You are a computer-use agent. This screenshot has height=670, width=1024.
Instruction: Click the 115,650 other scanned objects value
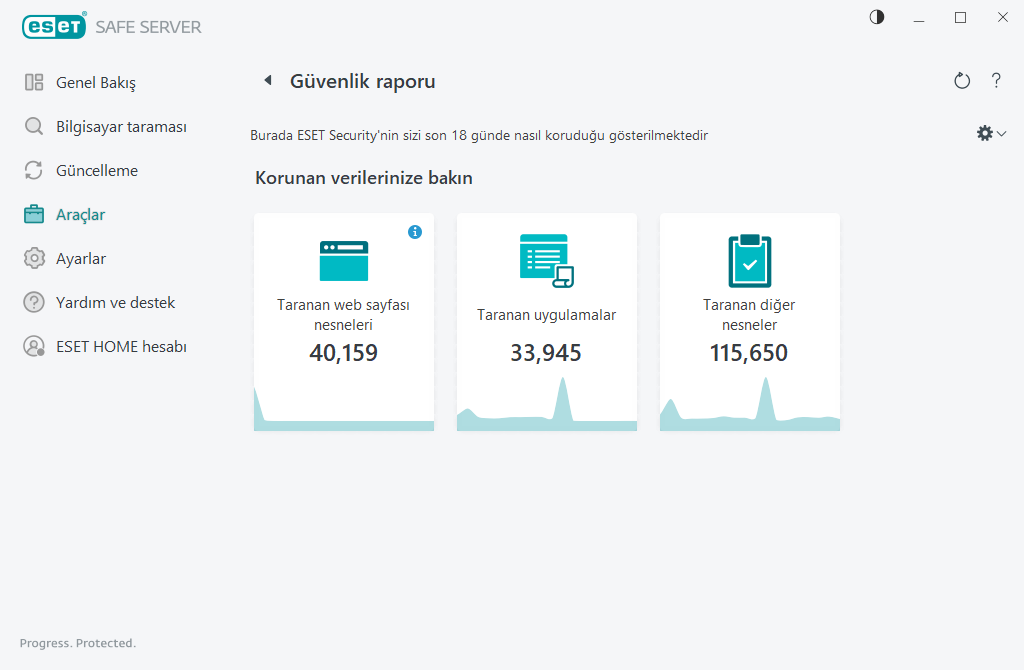coord(749,353)
